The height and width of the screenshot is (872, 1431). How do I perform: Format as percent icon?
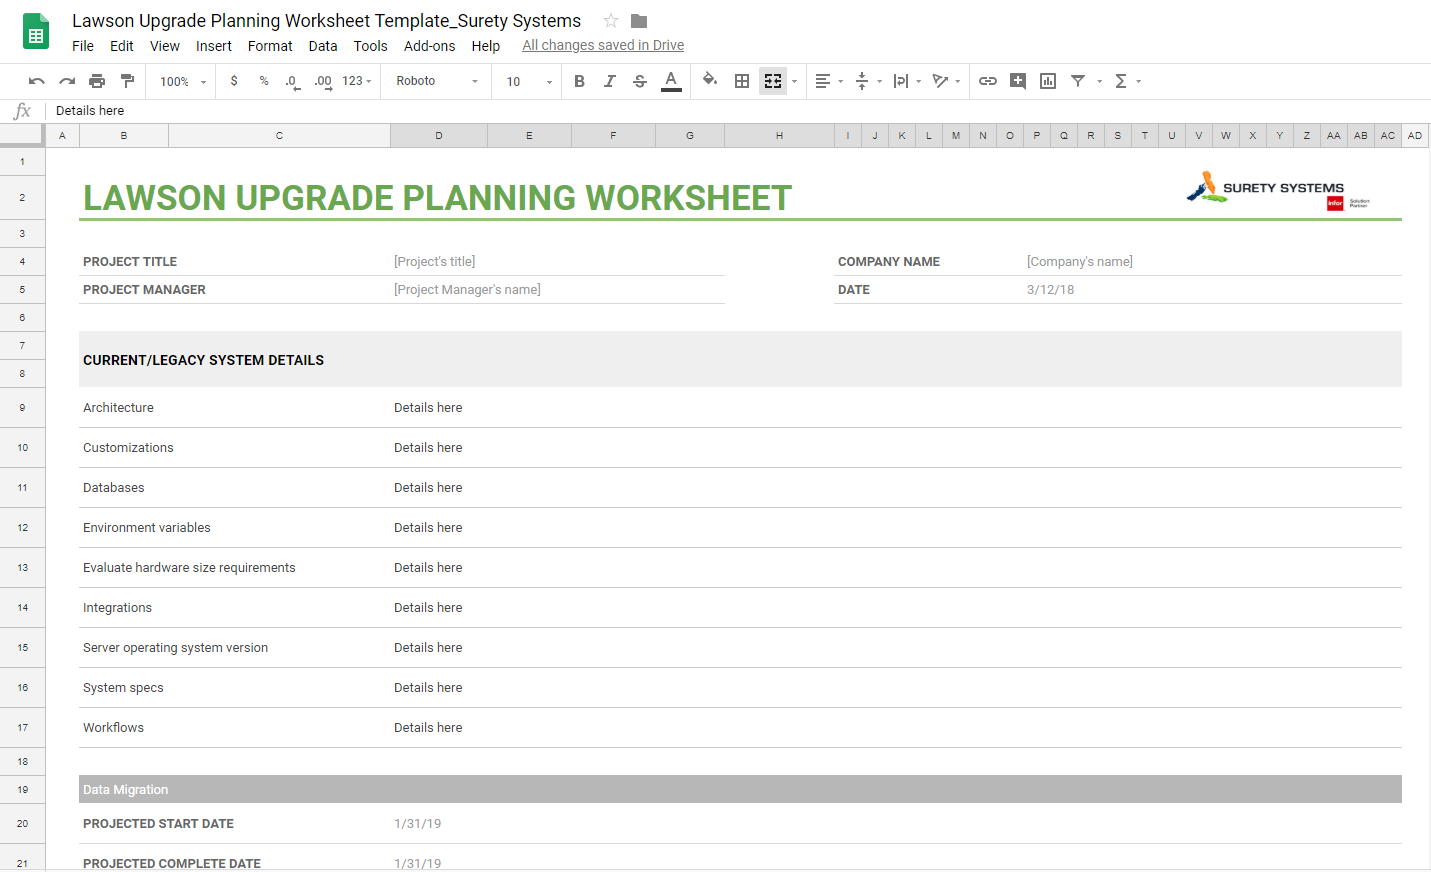point(264,81)
